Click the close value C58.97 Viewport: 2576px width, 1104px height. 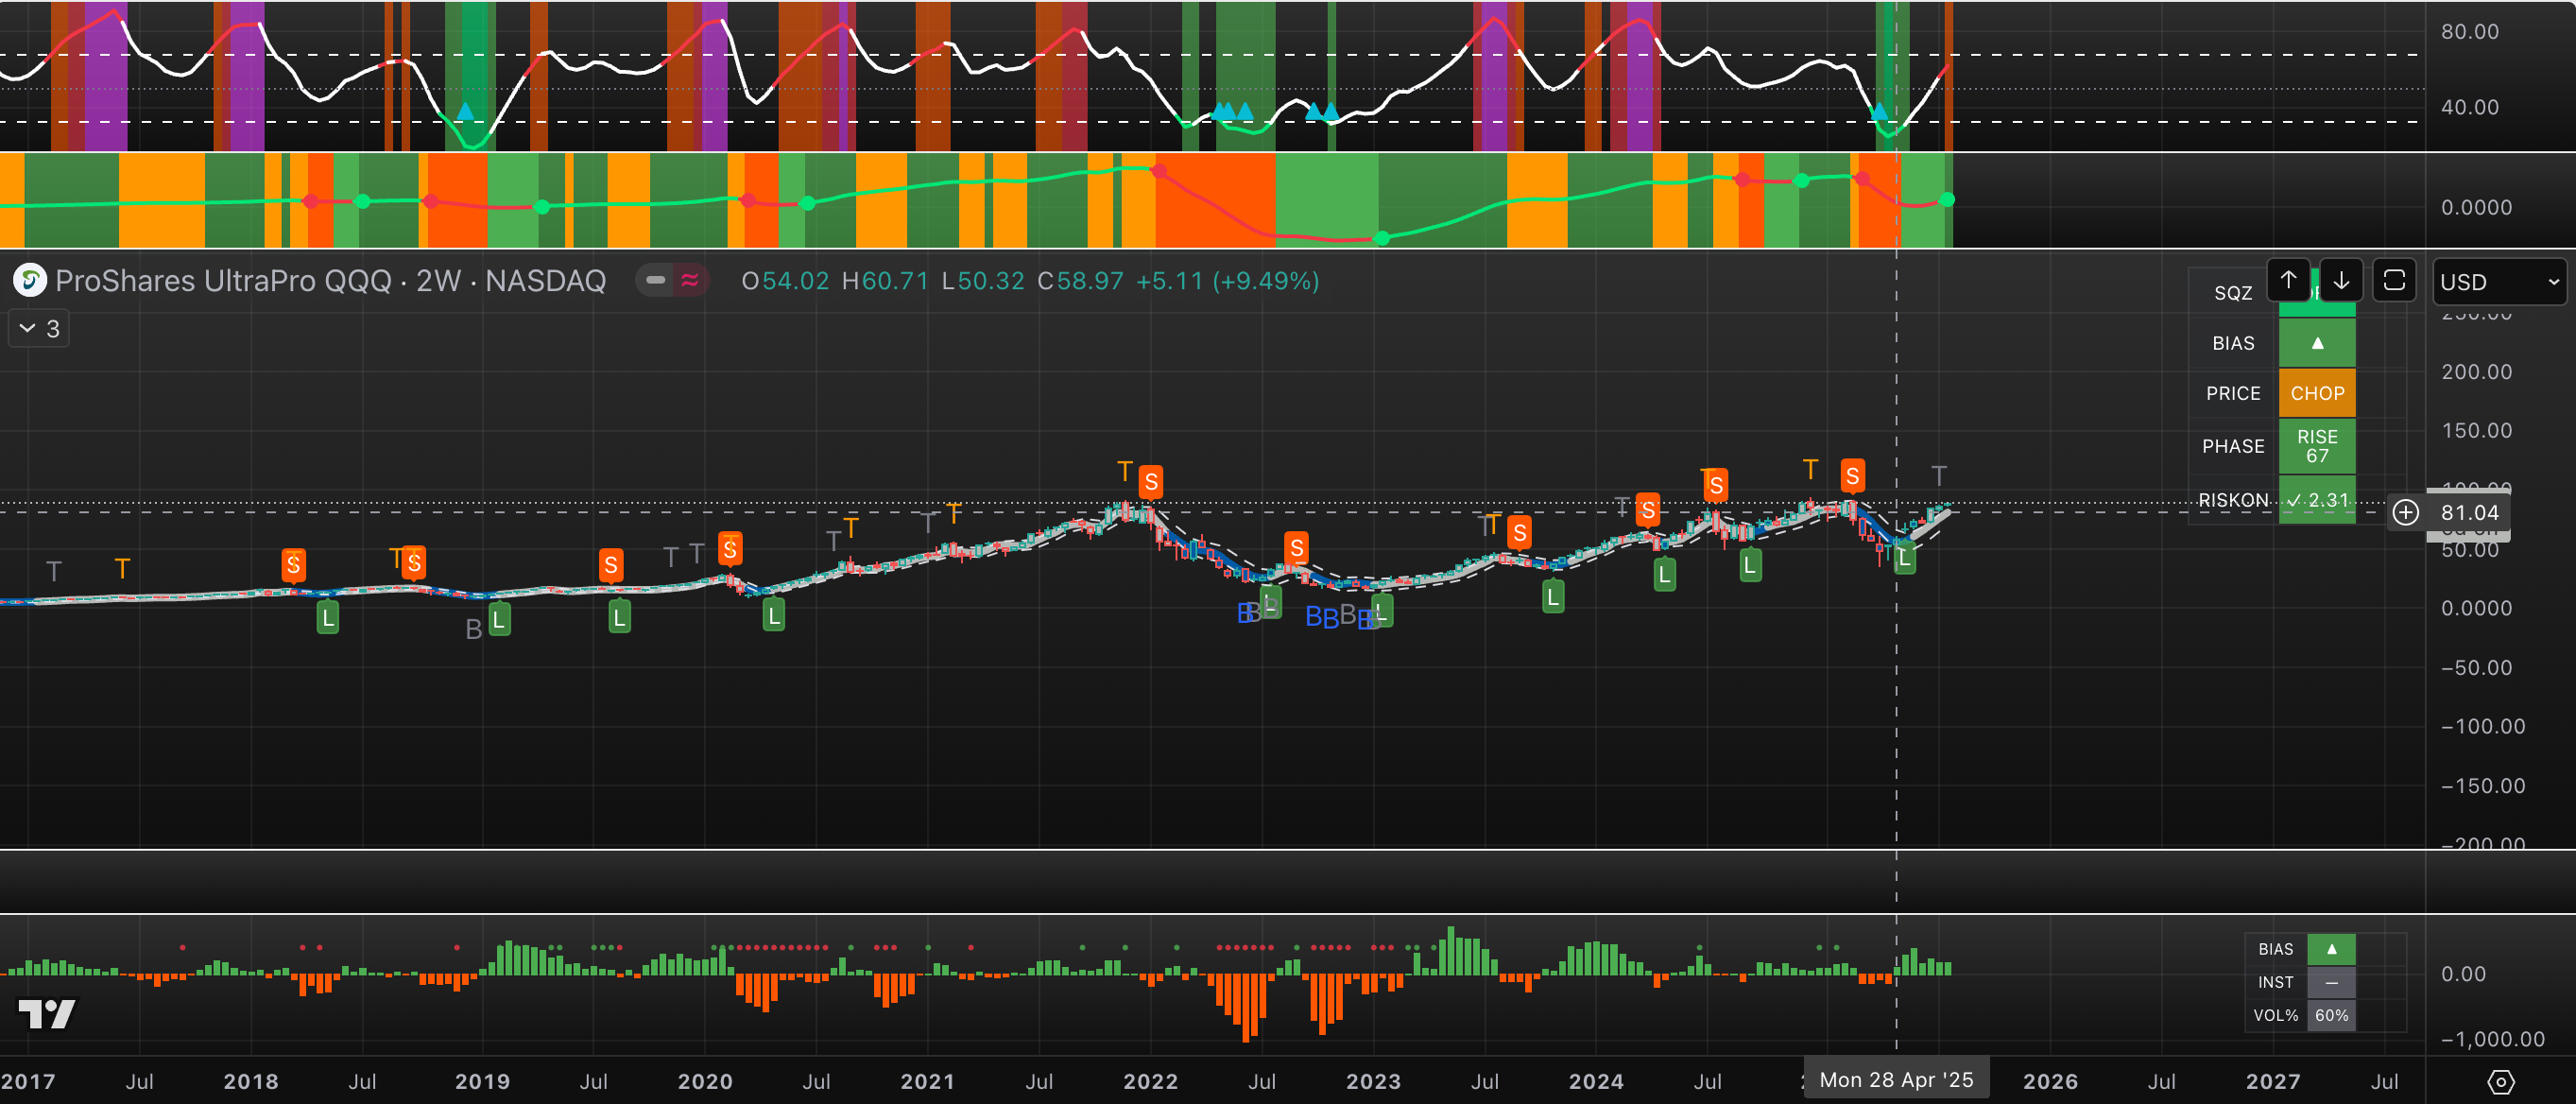[1080, 281]
